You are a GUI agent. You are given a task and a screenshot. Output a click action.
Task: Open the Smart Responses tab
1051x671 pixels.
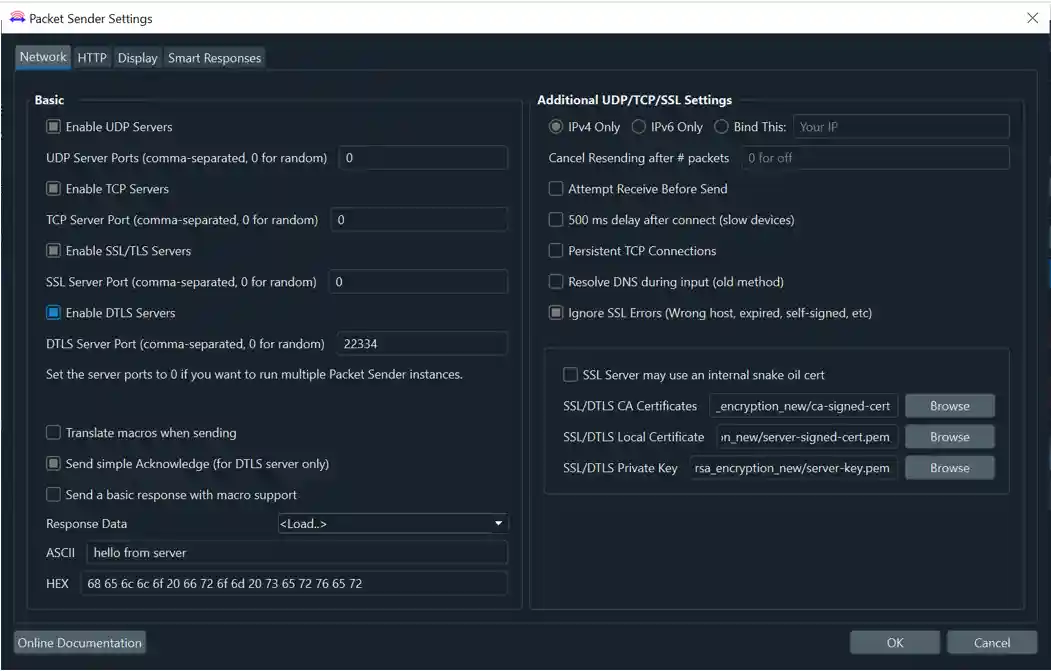215,57
